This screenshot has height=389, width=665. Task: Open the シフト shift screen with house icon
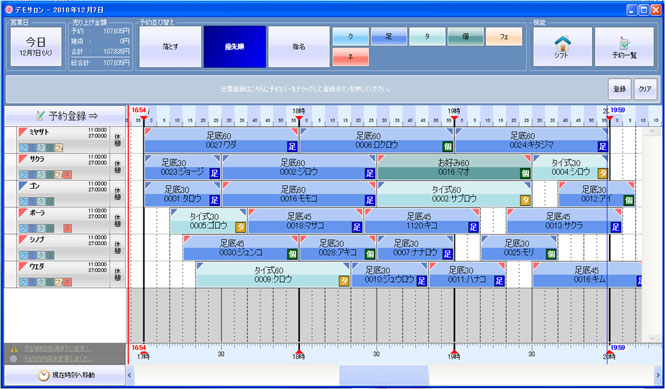point(562,47)
